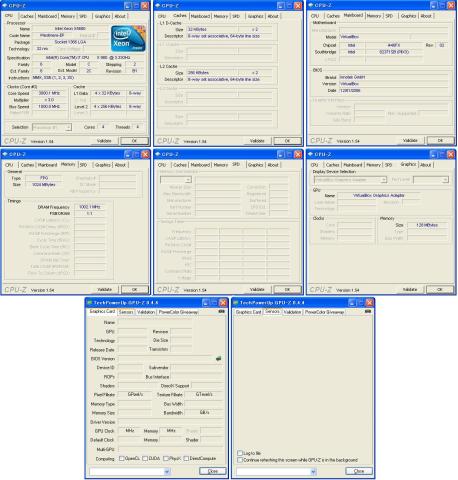This screenshot has width=458, height=480.
Task: Click the memory Size value 1024 MBytes
Action: tap(44, 185)
